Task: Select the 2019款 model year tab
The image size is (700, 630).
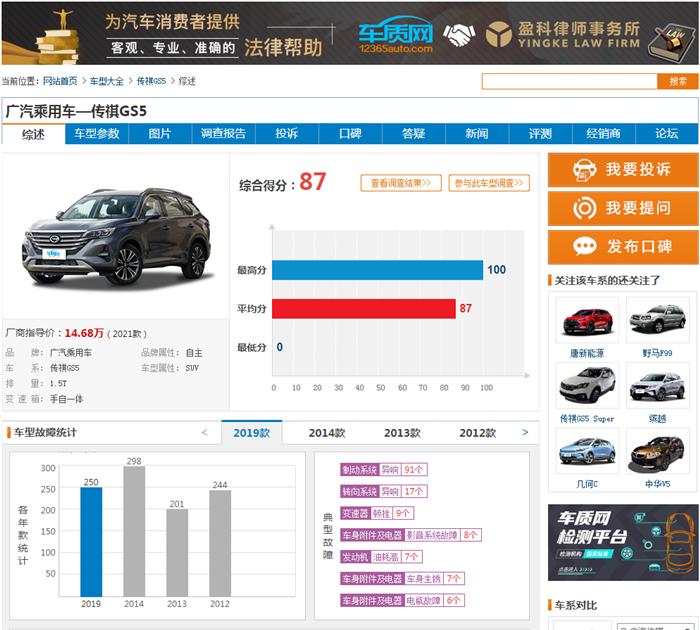Action: [252, 432]
